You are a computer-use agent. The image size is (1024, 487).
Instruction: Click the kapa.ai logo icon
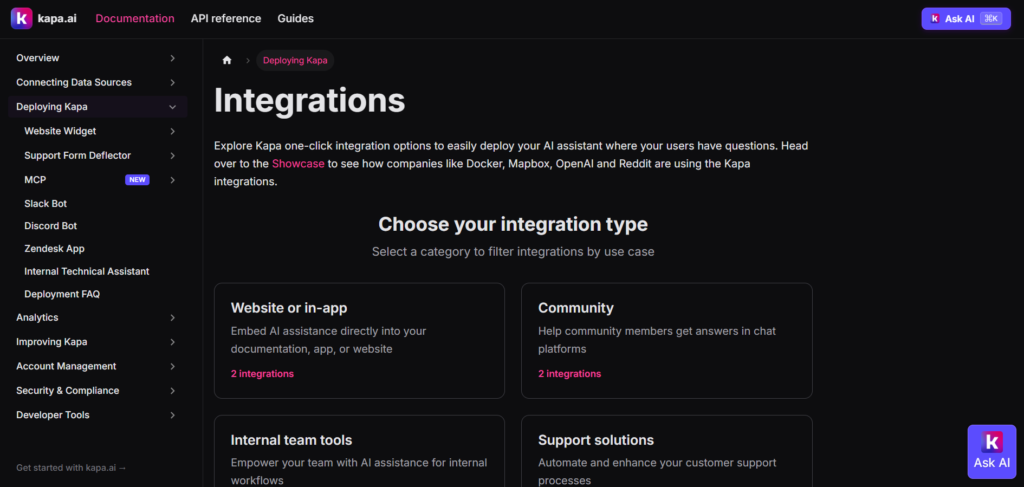[22, 18]
